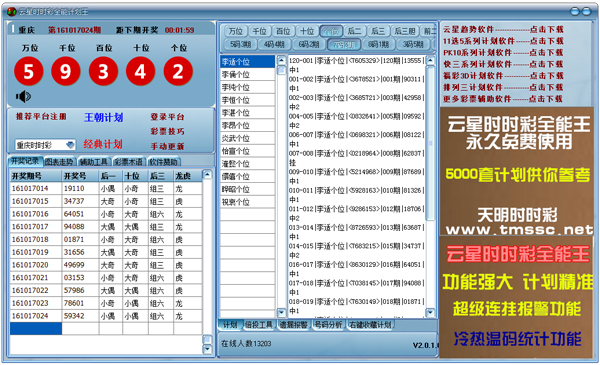Click the 彩票技巧 link

pyautogui.click(x=168, y=131)
